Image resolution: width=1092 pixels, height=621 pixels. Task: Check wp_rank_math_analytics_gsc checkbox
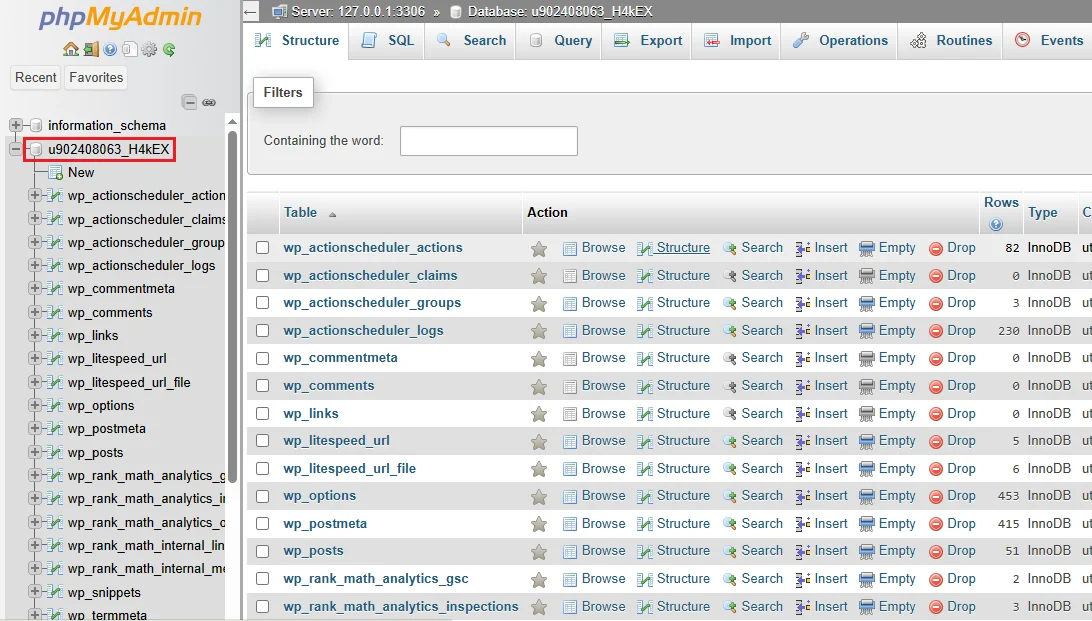tap(263, 579)
